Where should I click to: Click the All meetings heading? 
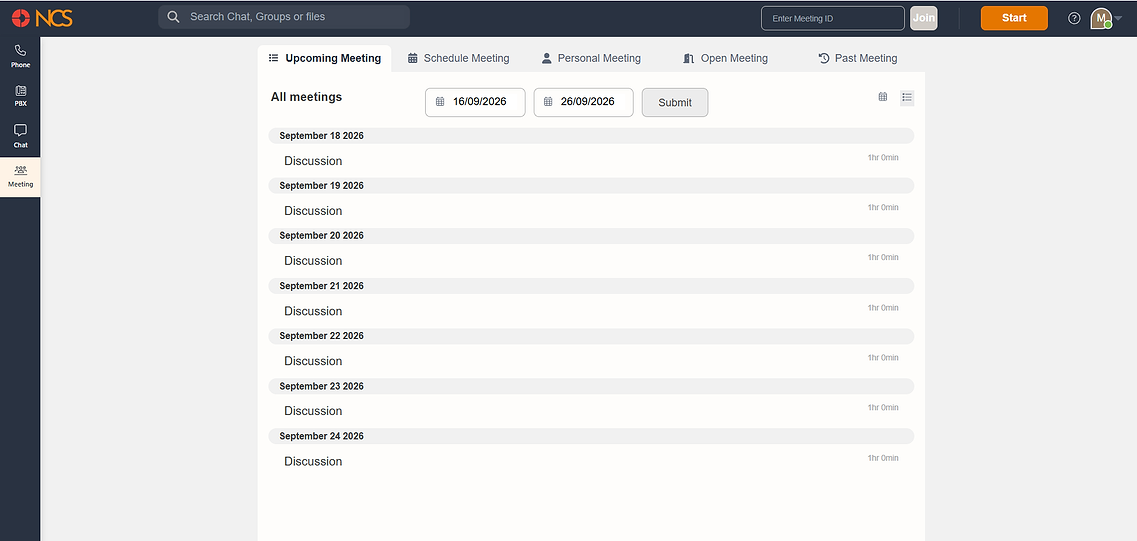[306, 96]
